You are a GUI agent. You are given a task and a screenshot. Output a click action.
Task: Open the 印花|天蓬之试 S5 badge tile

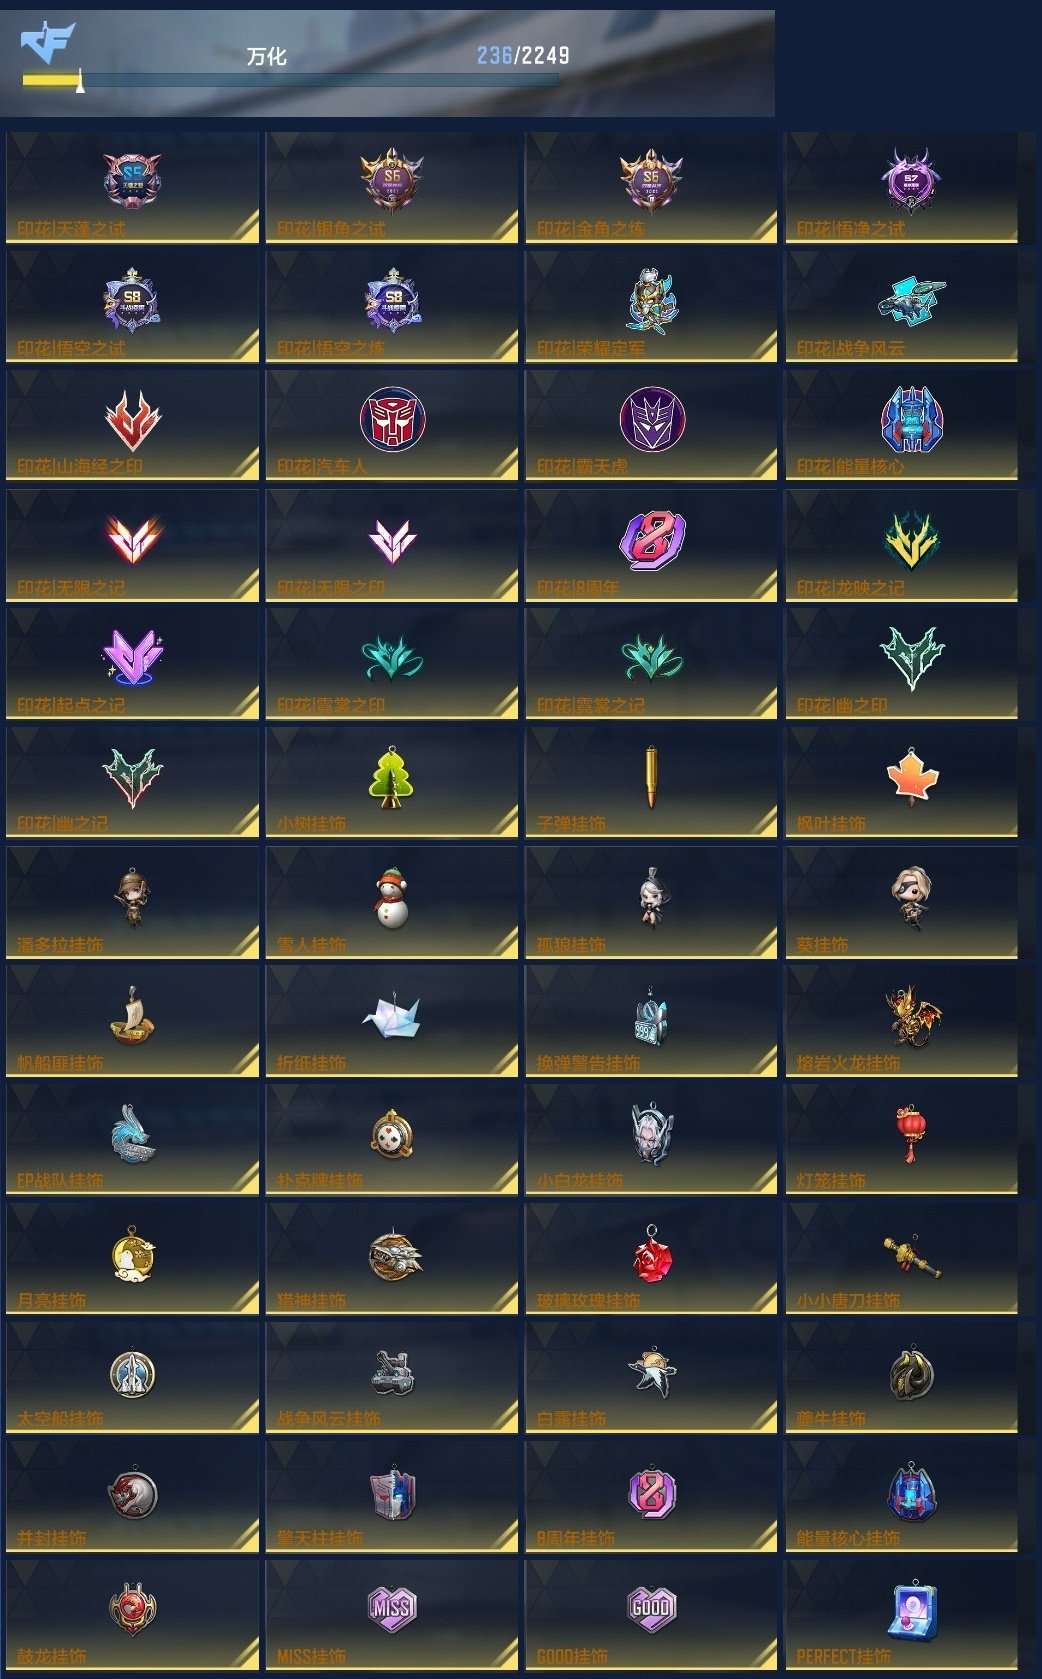click(132, 187)
